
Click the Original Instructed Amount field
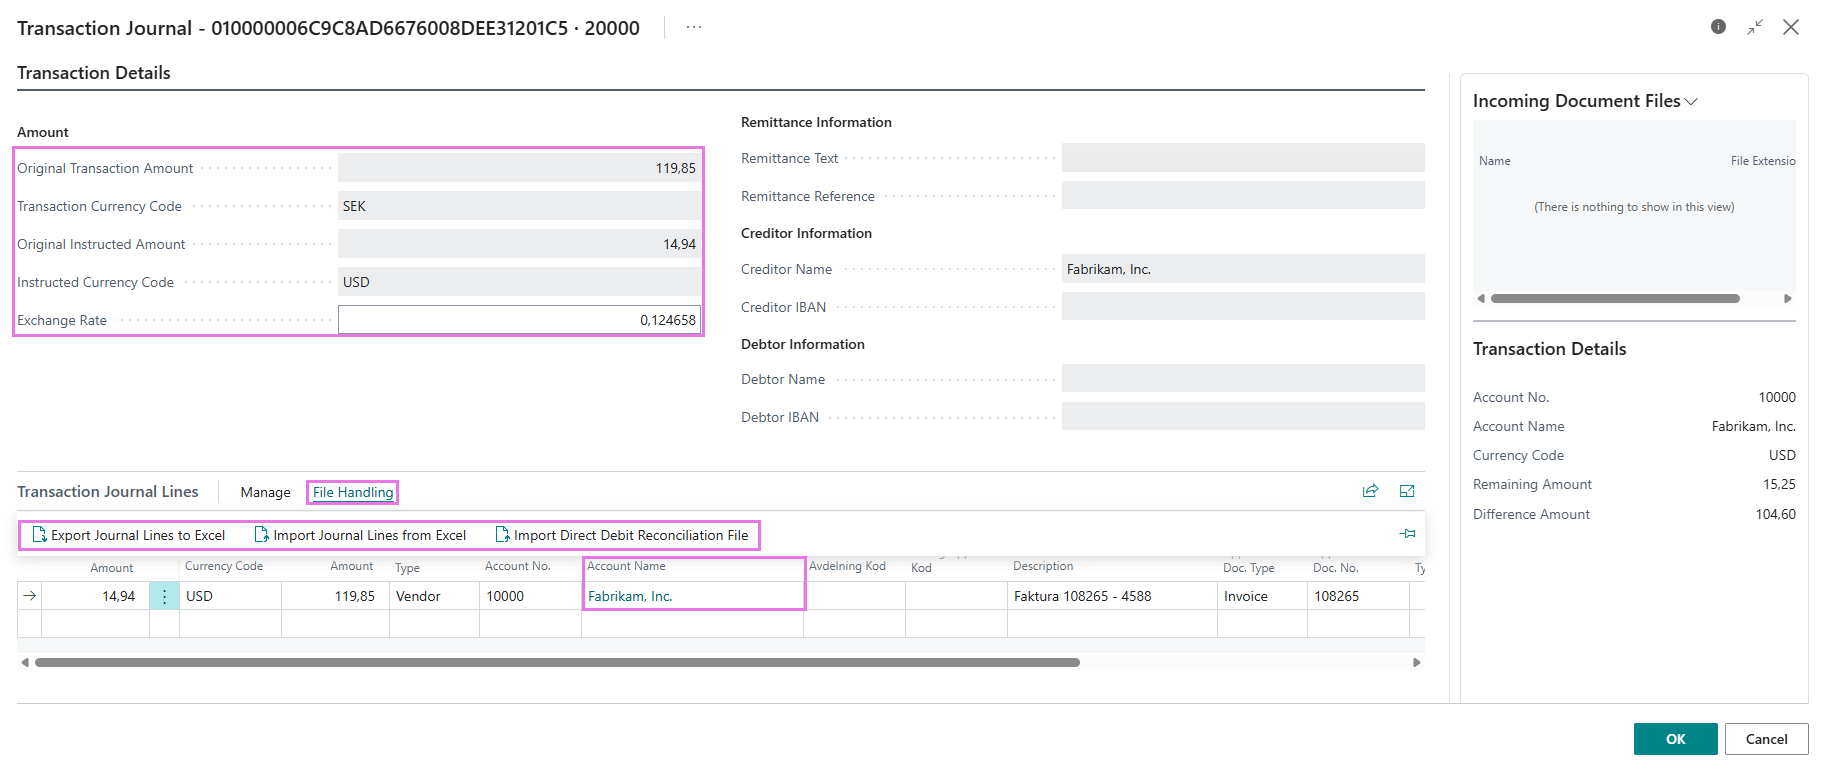tap(519, 244)
